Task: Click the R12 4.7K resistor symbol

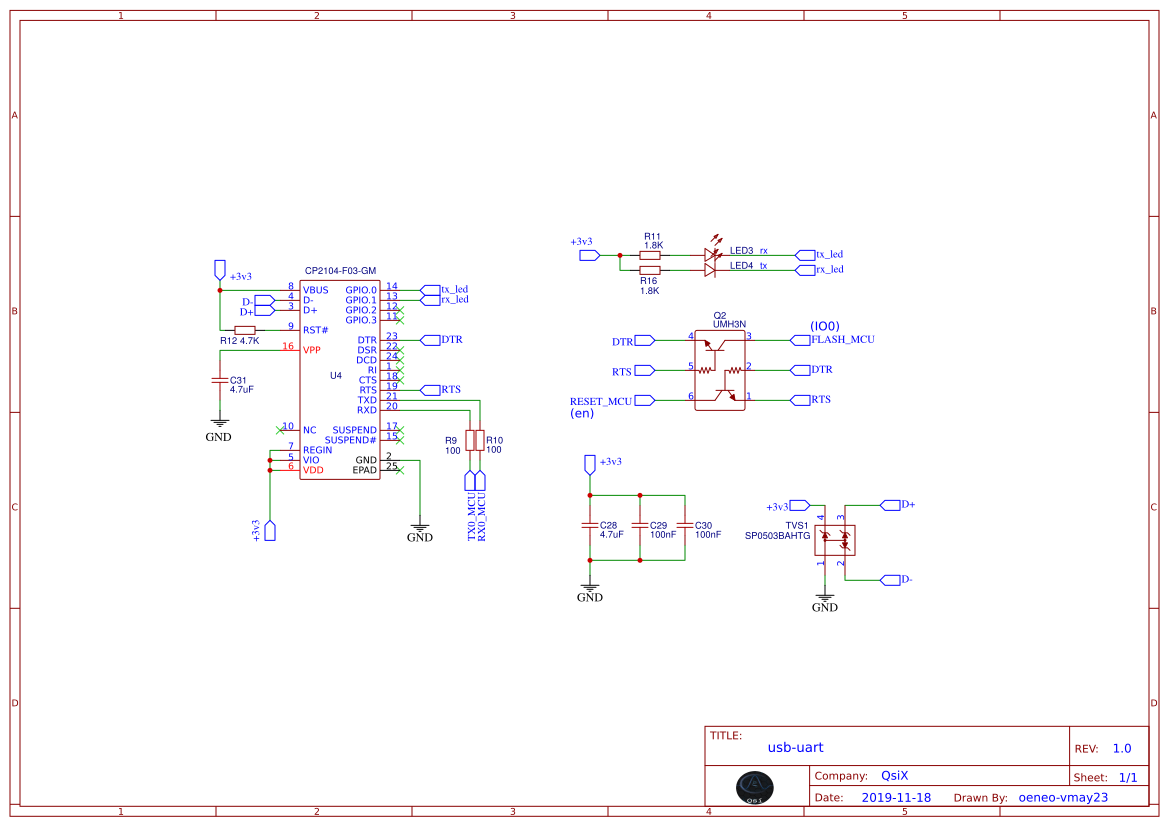Action: [243, 330]
